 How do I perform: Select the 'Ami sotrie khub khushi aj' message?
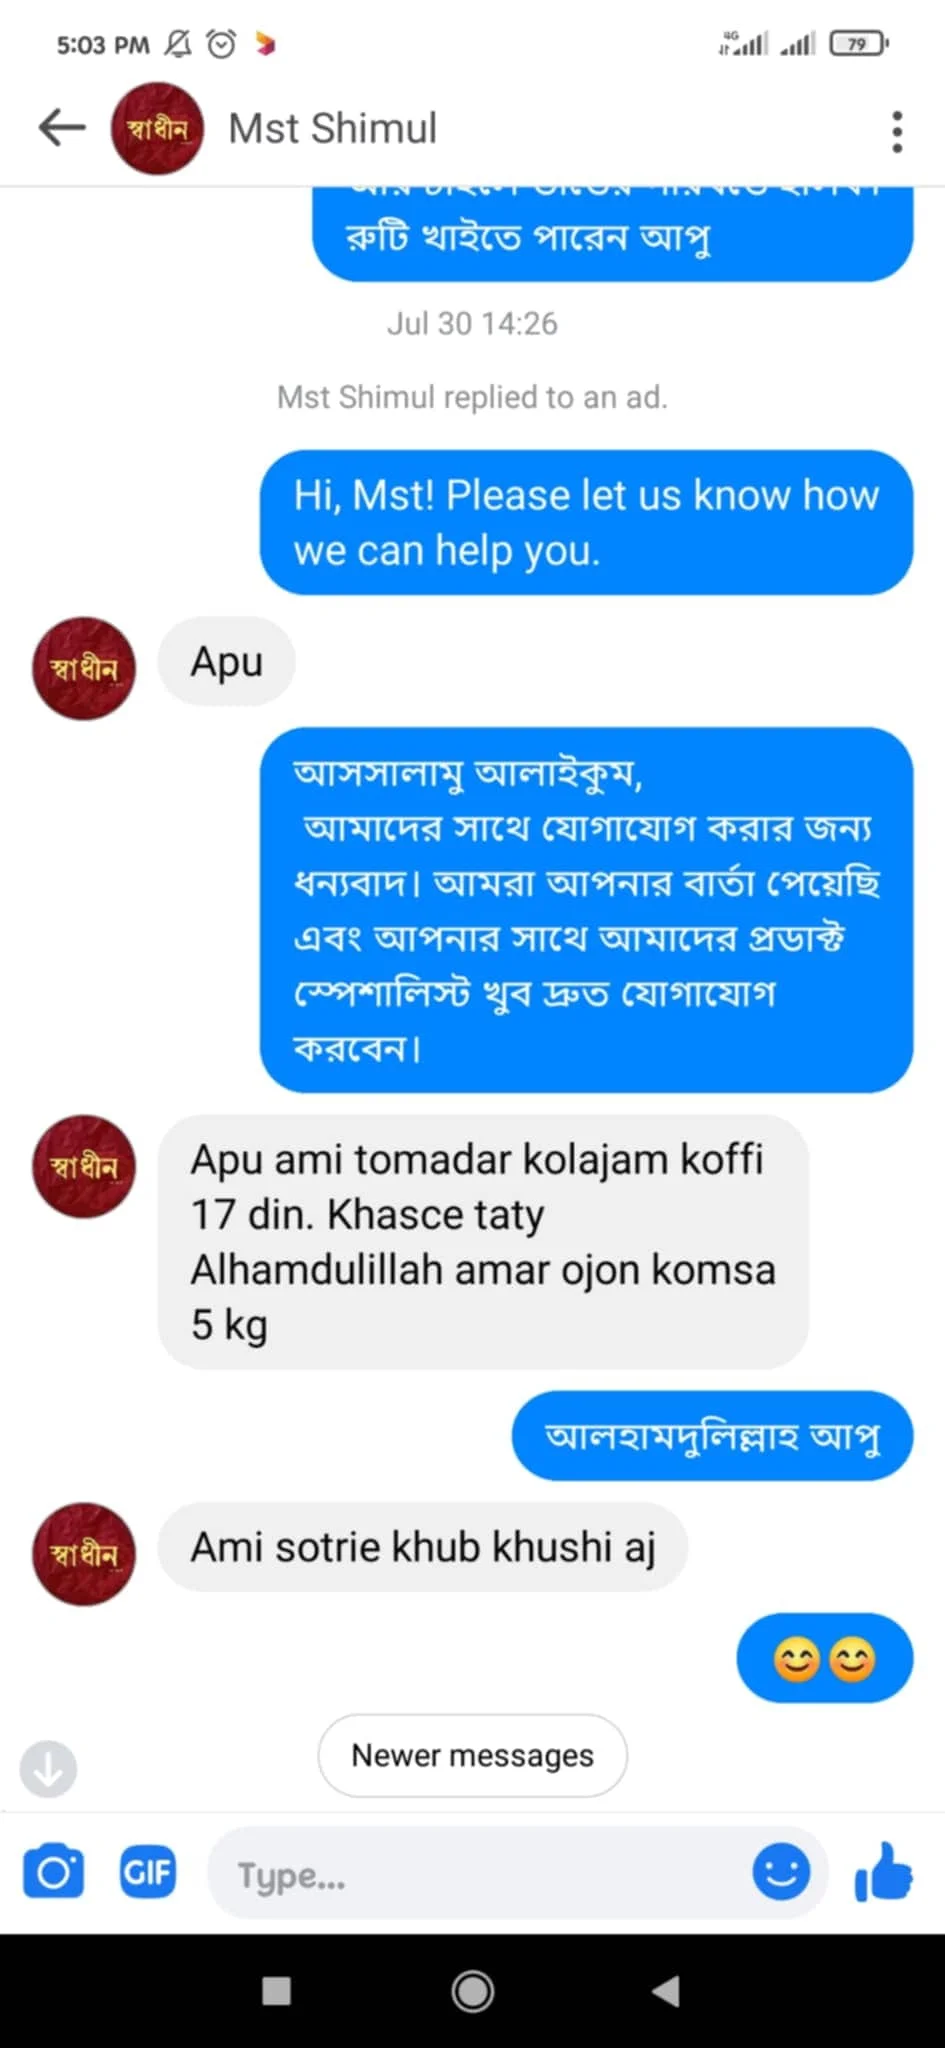(422, 1547)
